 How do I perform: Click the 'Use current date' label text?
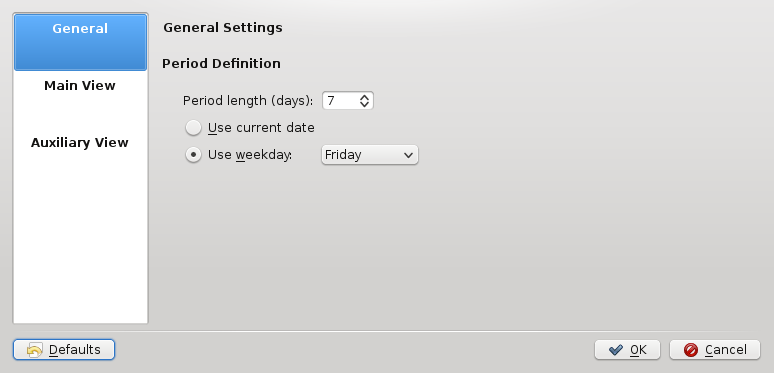click(261, 128)
